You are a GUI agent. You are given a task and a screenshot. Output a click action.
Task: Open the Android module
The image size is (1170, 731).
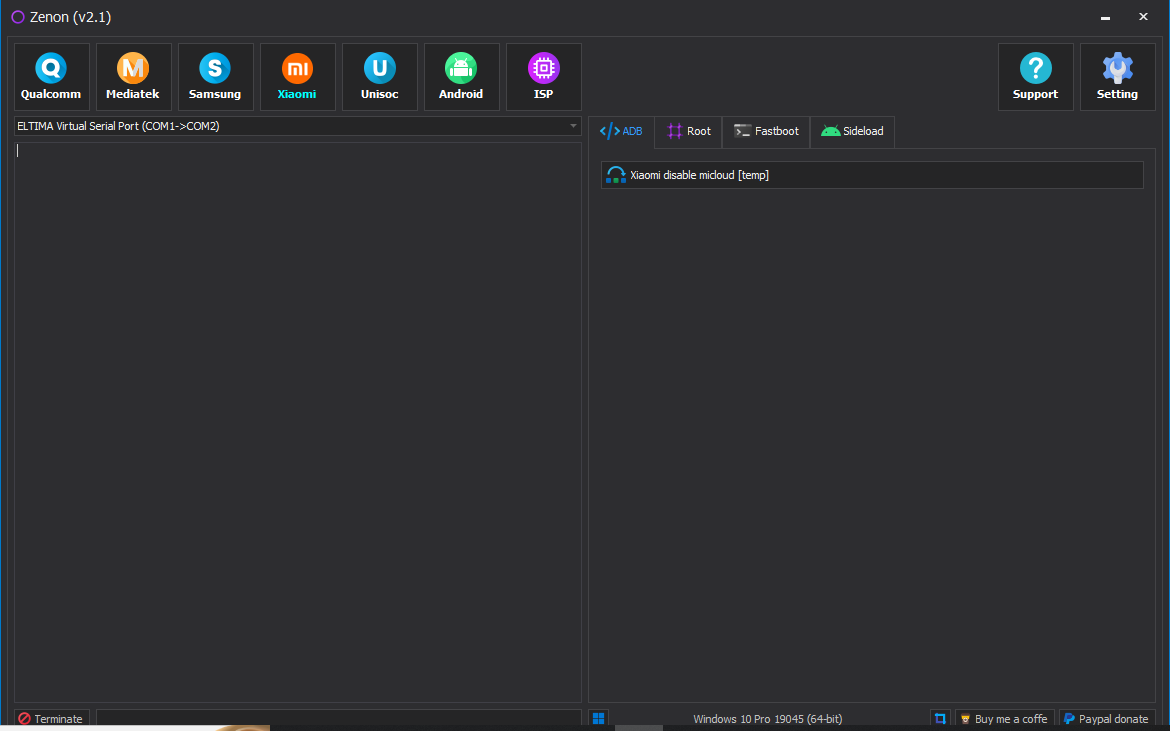[462, 77]
